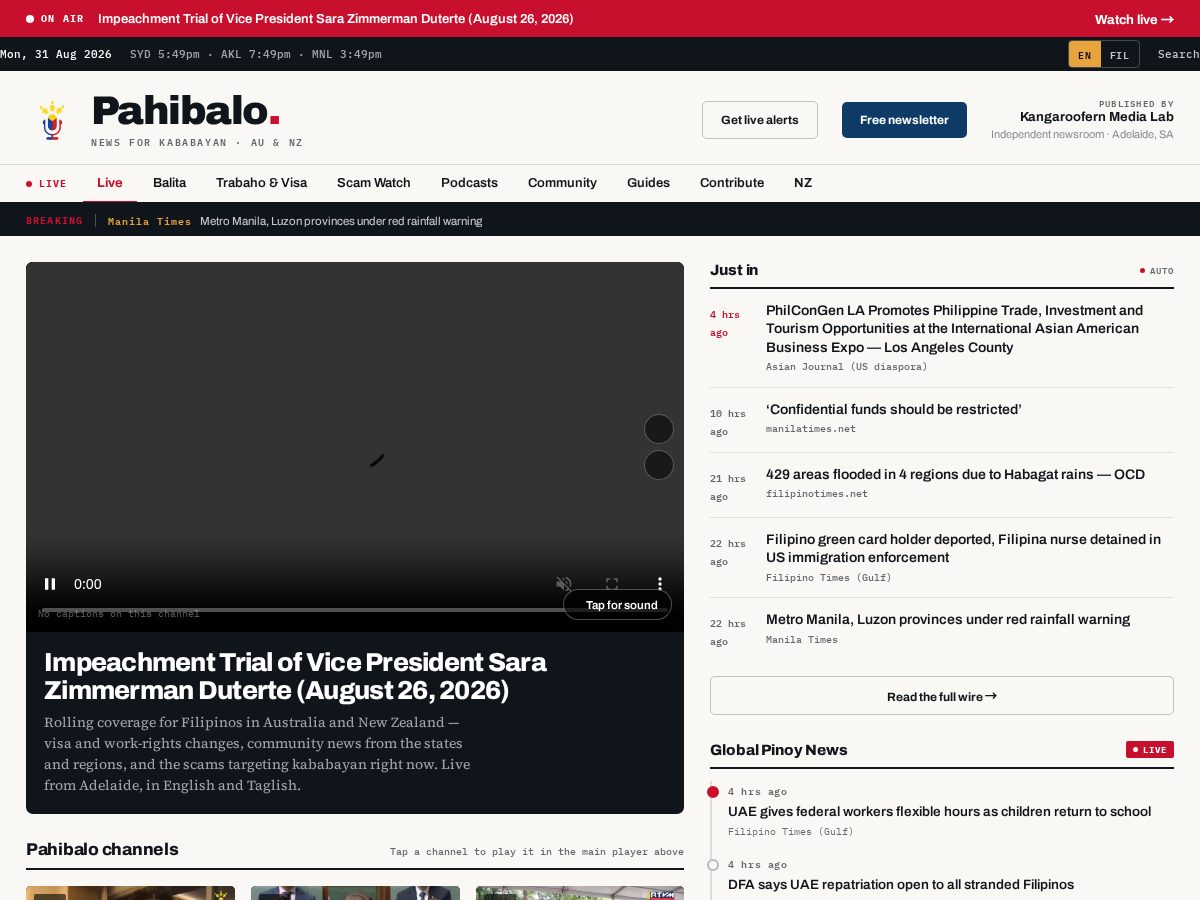Open the 429 areas flooded Habagat rains story
The width and height of the screenshot is (1200, 900).
[x=955, y=474]
